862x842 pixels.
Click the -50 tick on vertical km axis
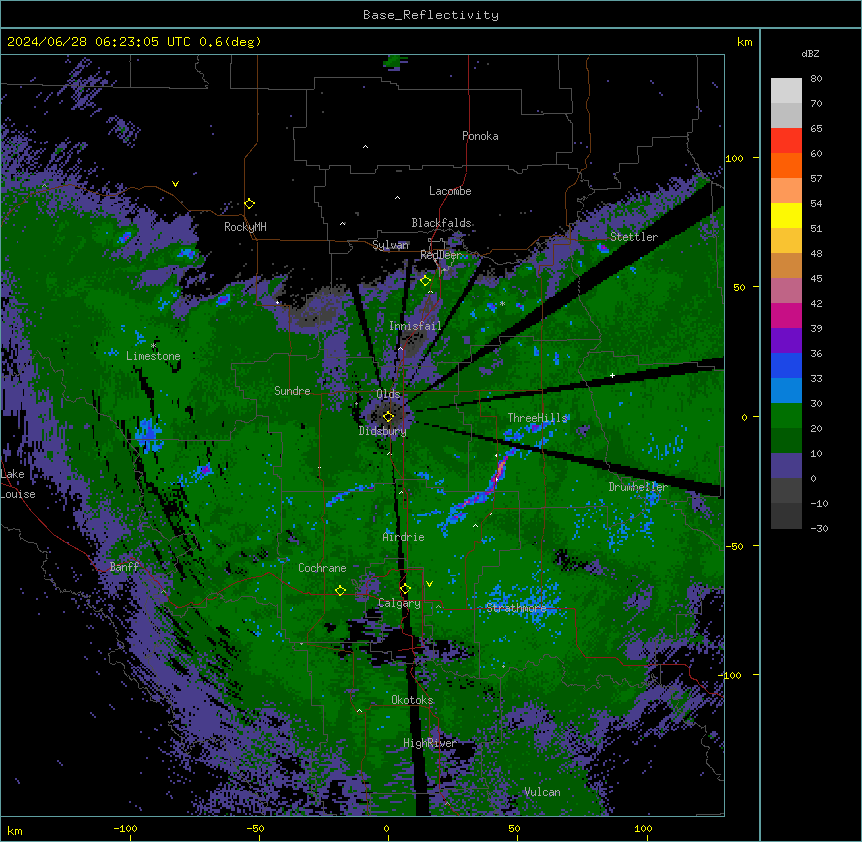click(x=734, y=546)
